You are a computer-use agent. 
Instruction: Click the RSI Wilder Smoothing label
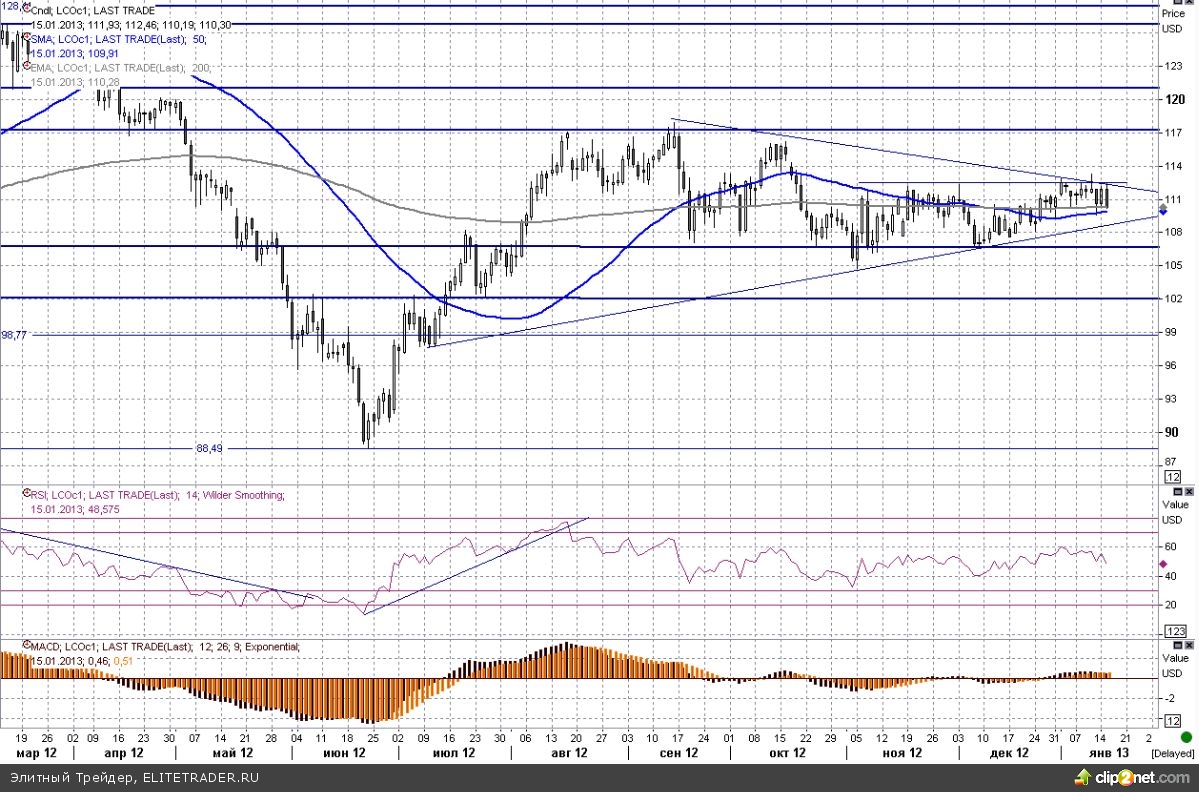158,494
